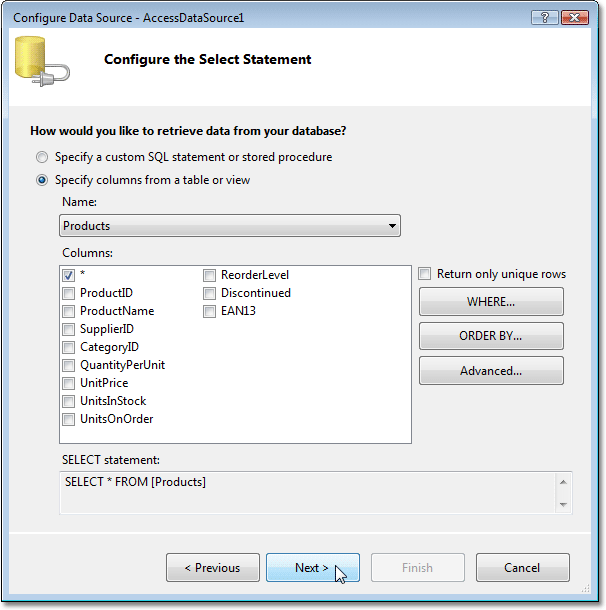The width and height of the screenshot is (606, 610).
Task: Click the 'Name:' label
Action: (79, 202)
